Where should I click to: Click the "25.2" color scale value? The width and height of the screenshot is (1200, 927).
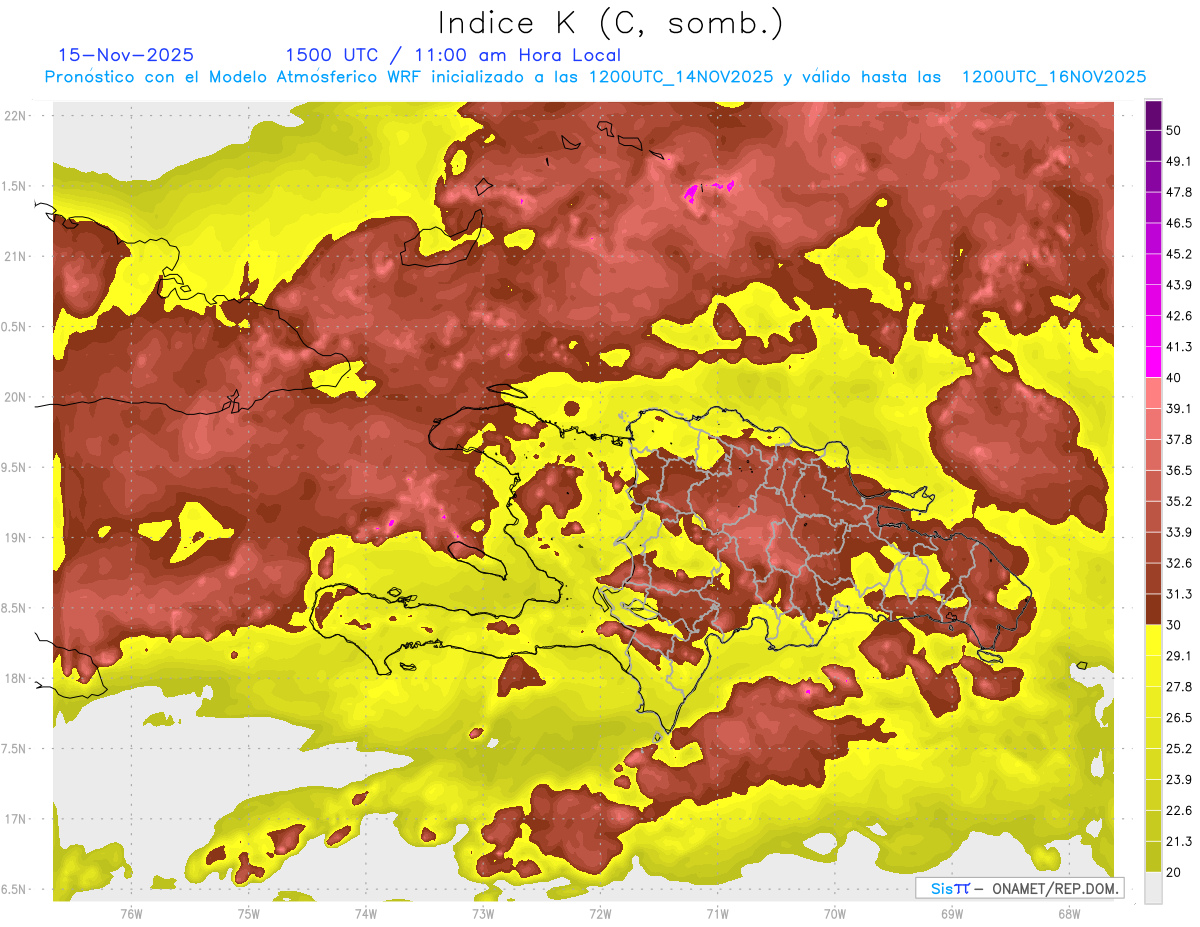[x=1179, y=749]
